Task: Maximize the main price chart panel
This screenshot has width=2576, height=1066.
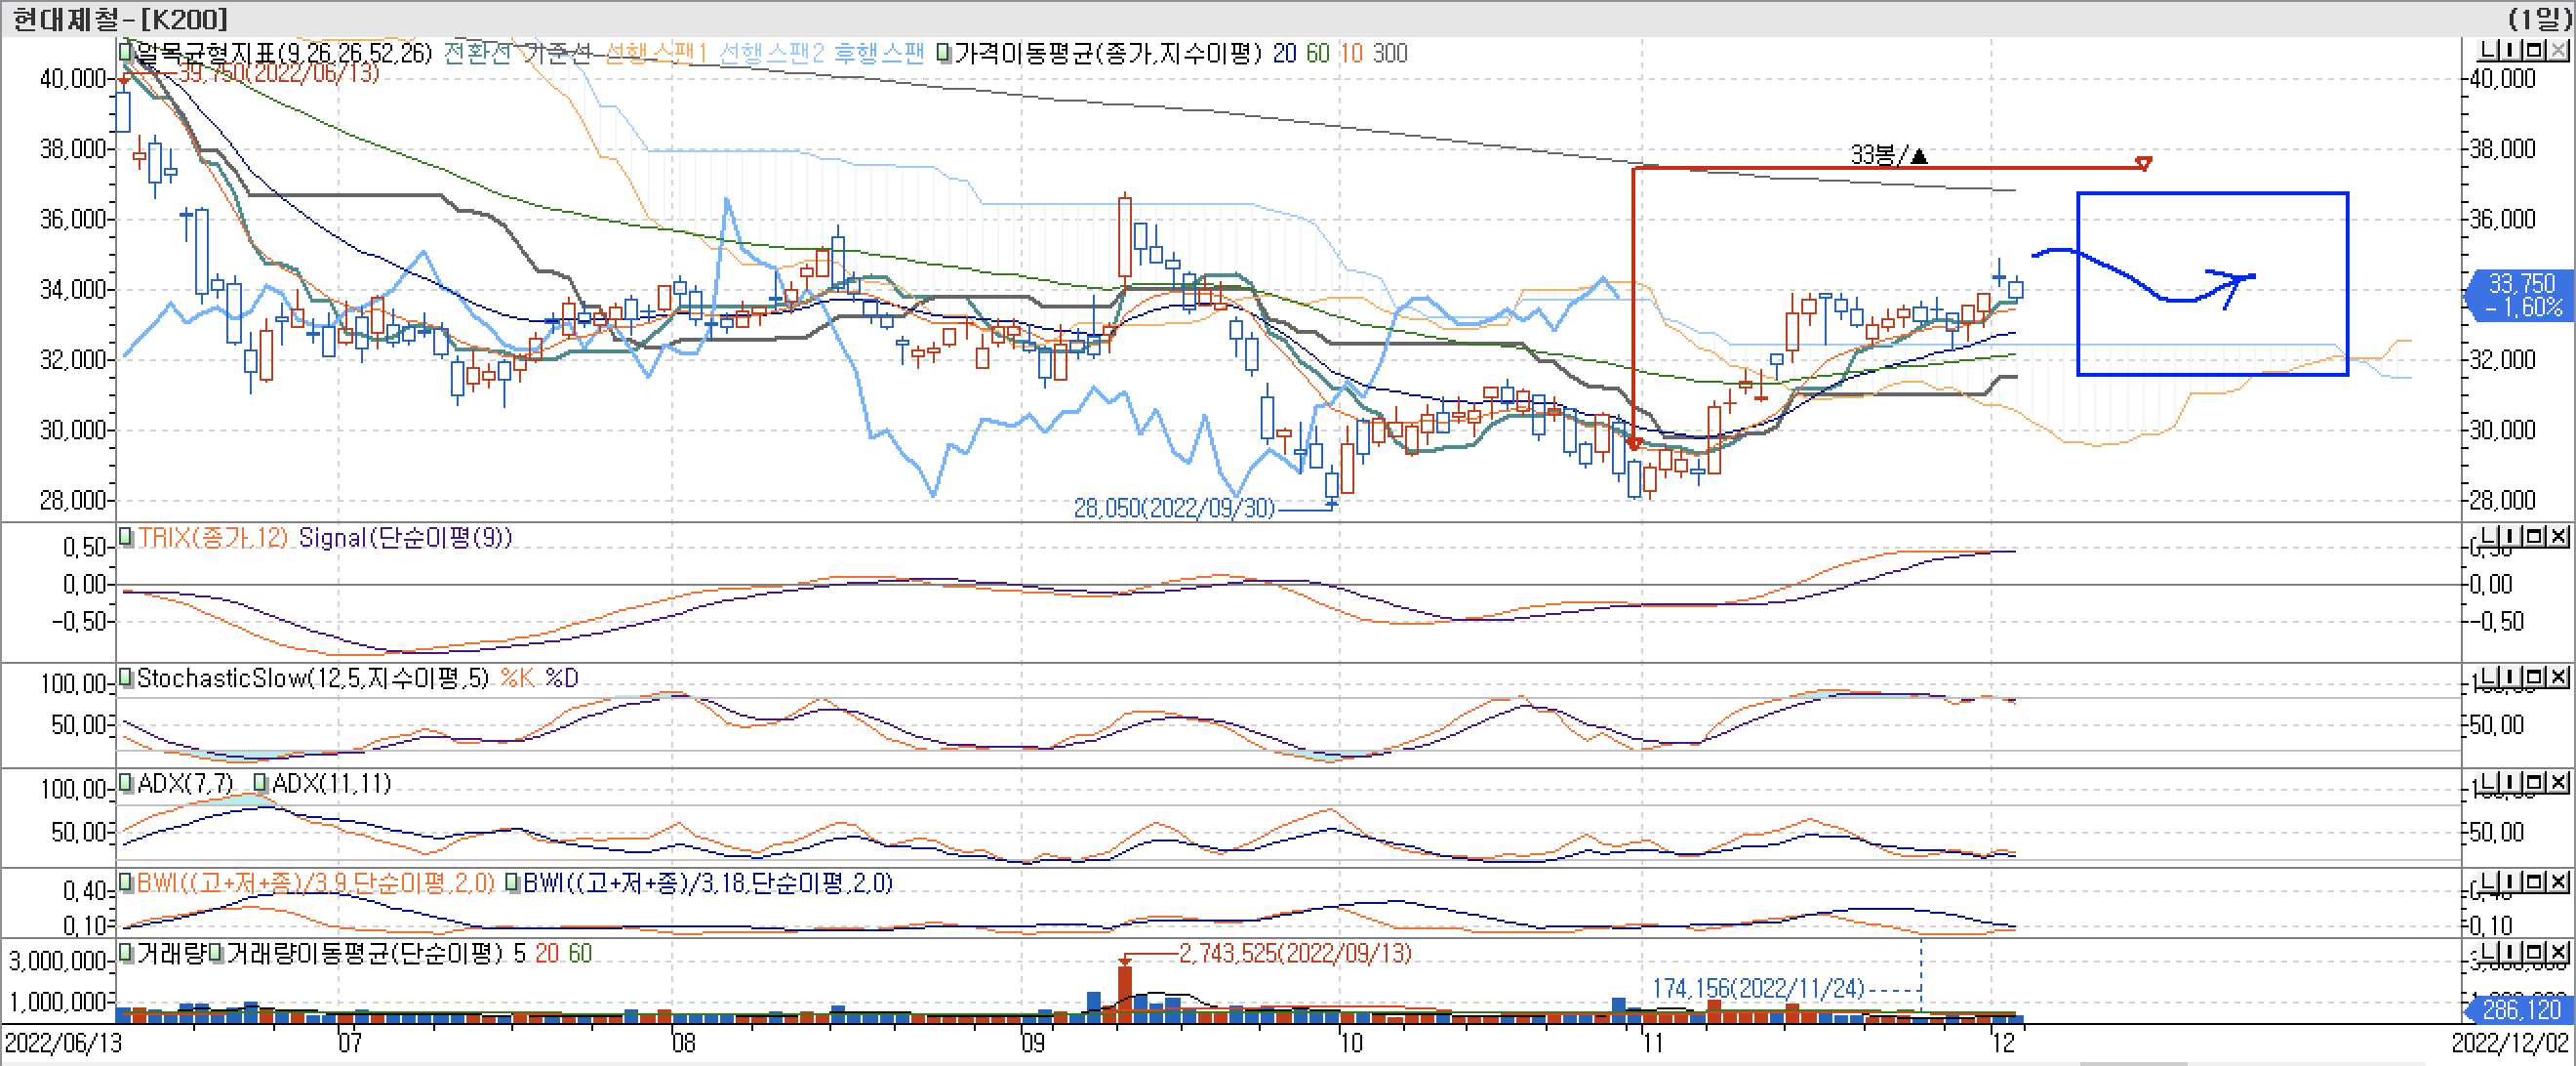Action: coord(2535,49)
